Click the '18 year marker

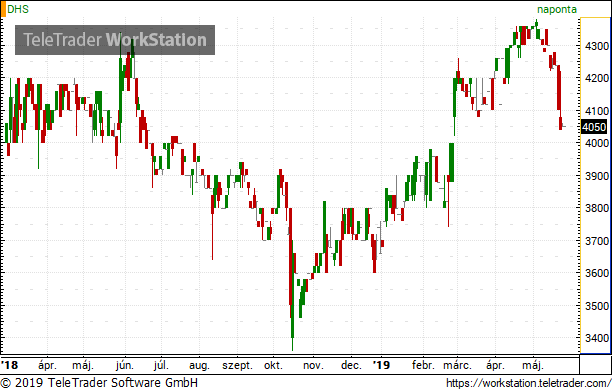(9, 365)
